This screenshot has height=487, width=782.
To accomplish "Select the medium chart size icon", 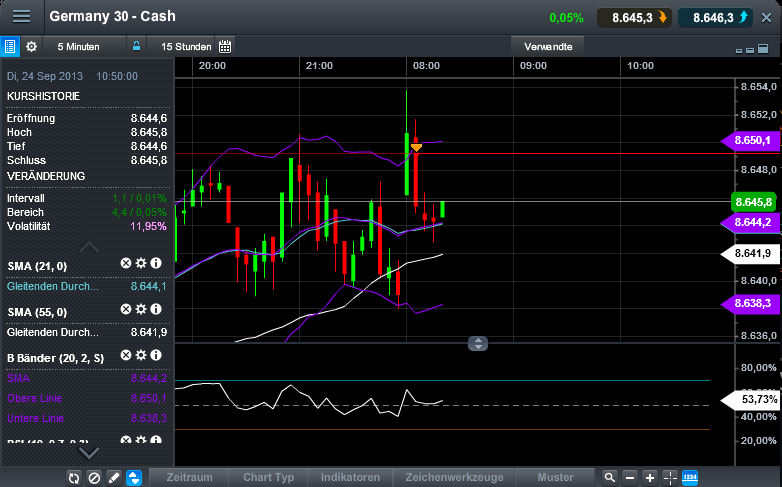I will coord(750,50).
